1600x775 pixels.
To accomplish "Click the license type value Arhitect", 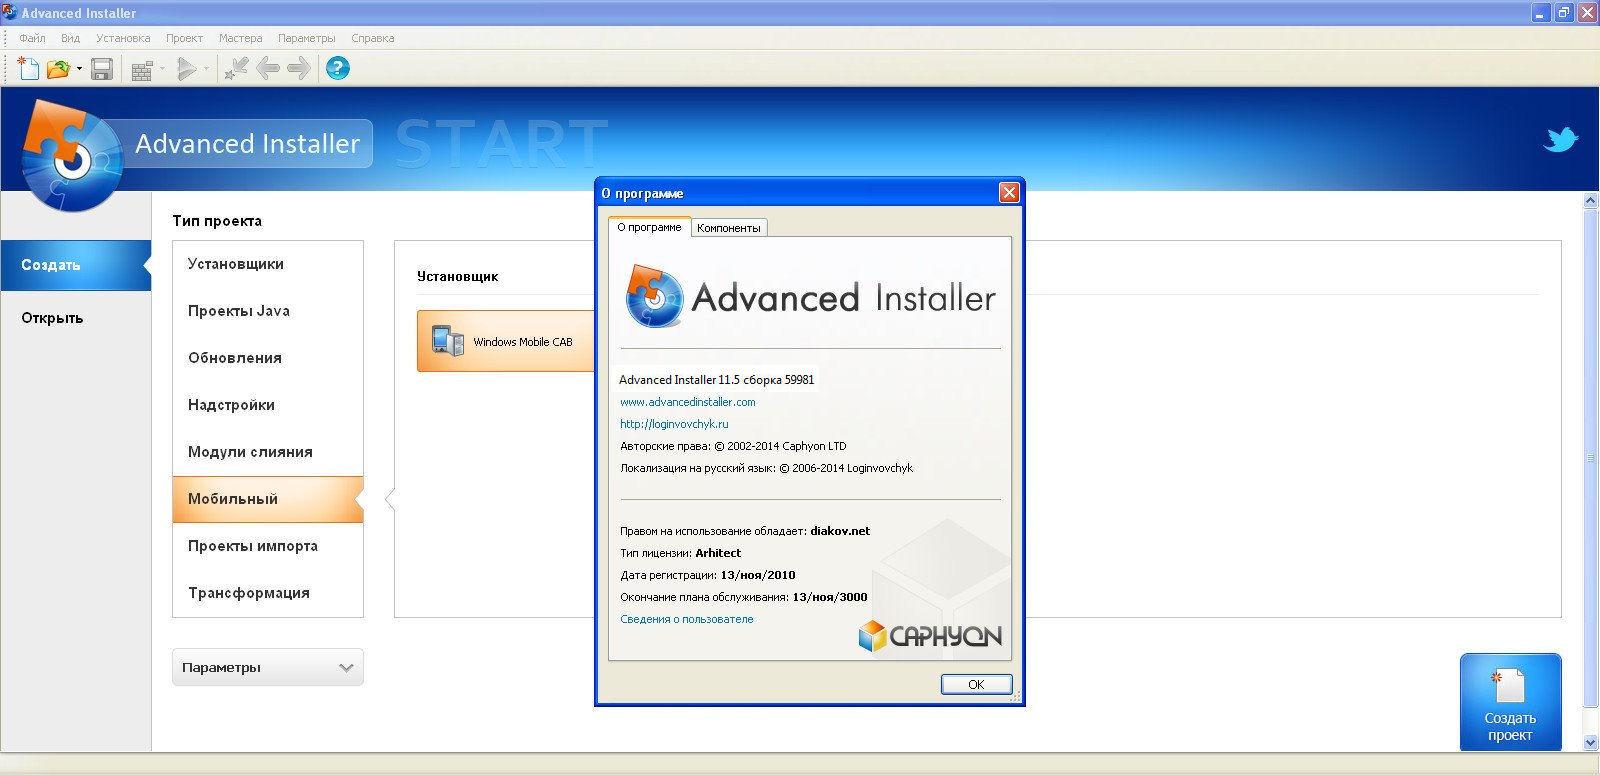I will 718,553.
